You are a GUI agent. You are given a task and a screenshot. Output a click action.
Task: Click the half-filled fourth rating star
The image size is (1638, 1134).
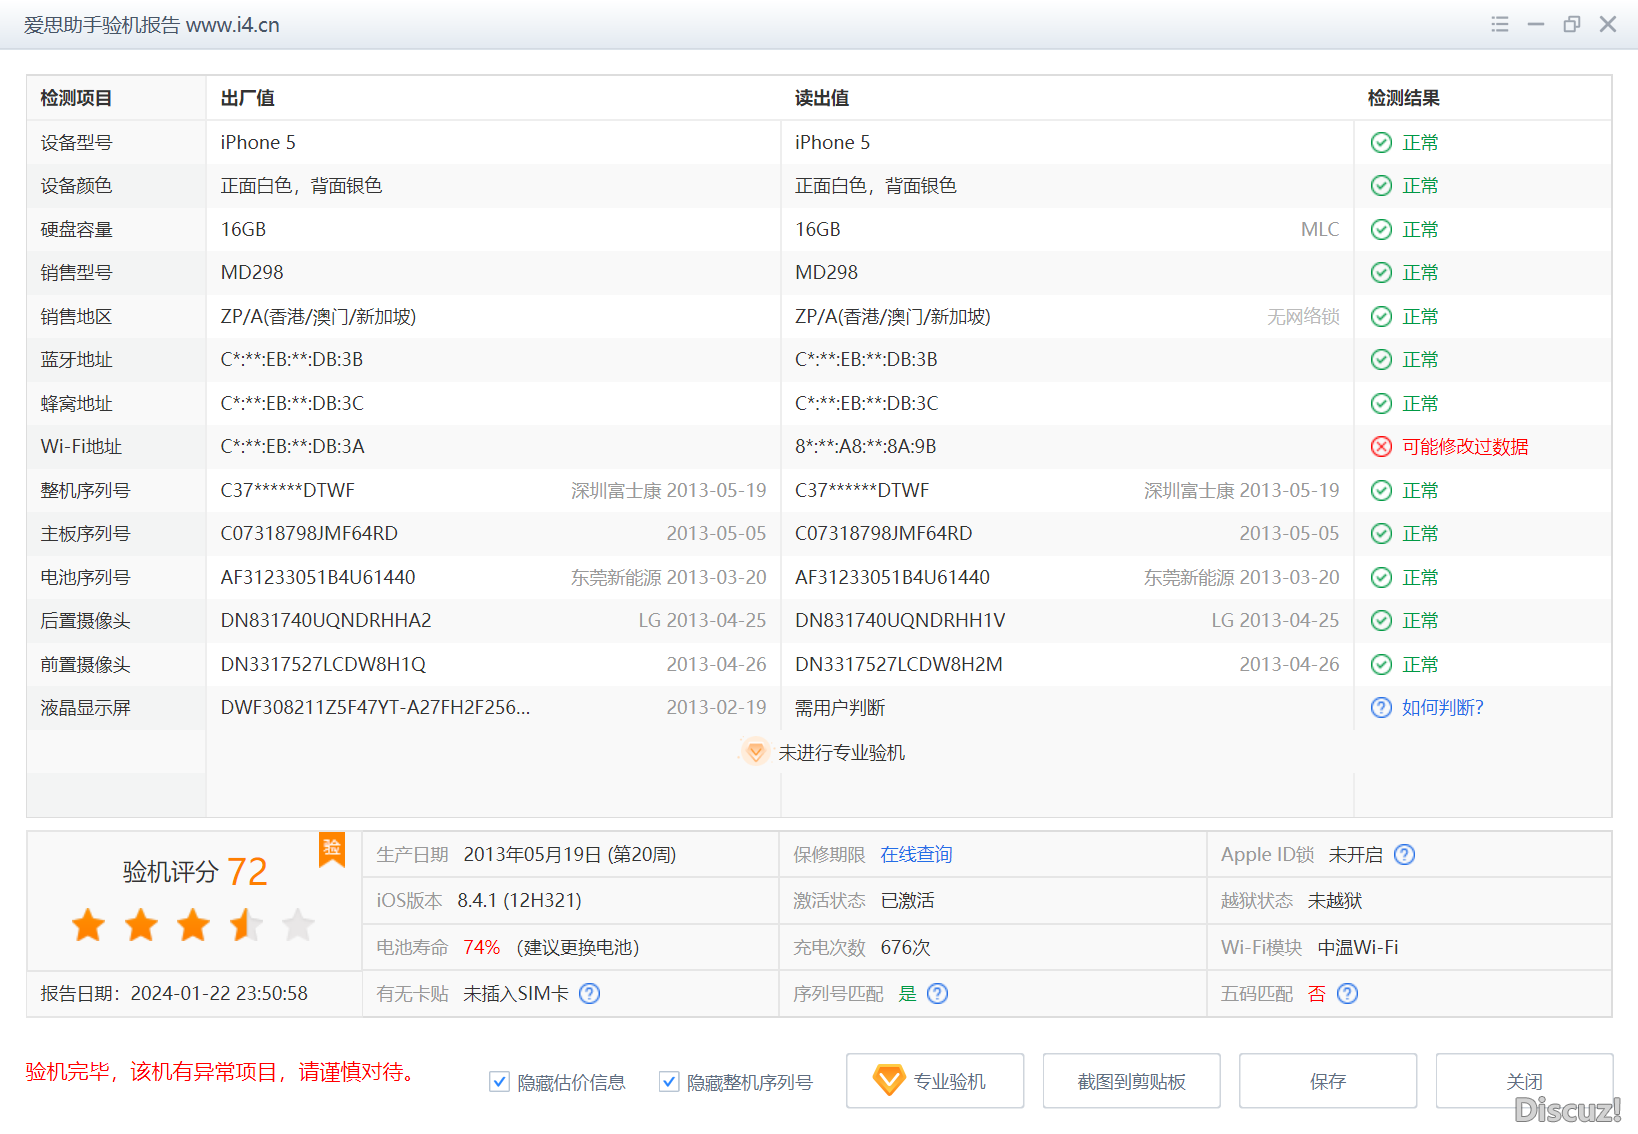(x=245, y=925)
